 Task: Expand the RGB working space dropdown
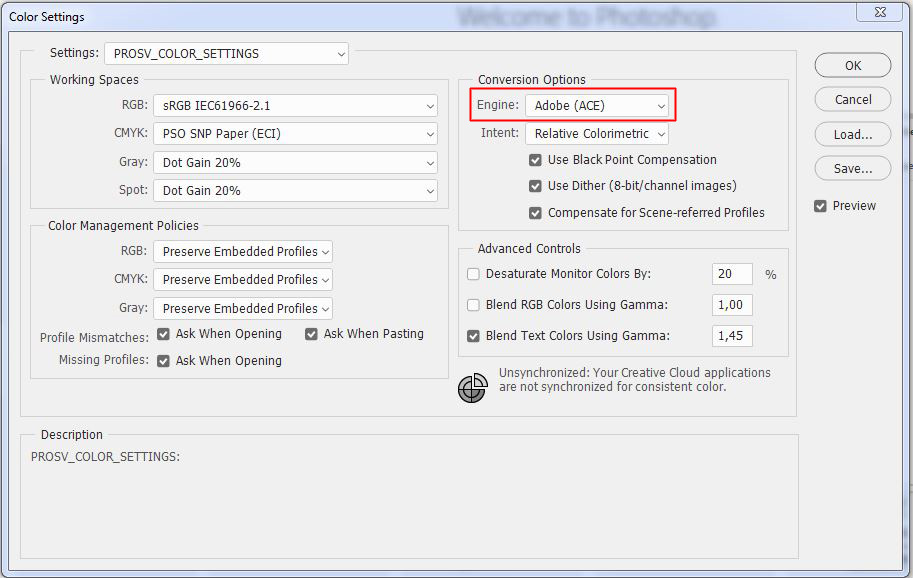295,105
